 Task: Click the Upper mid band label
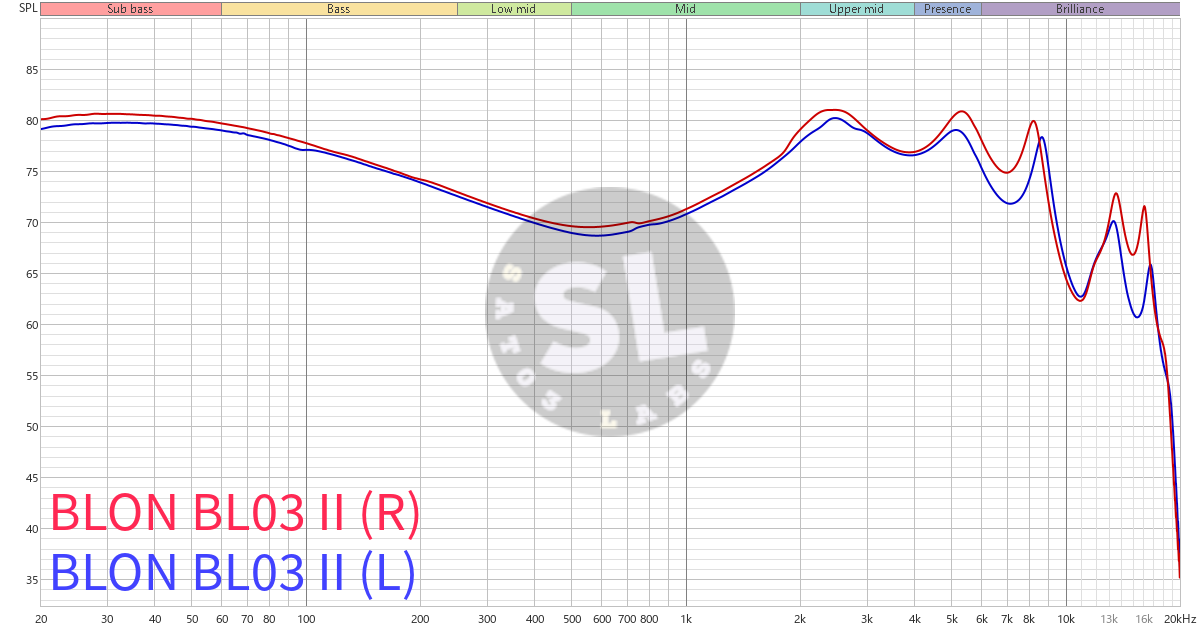tap(857, 9)
